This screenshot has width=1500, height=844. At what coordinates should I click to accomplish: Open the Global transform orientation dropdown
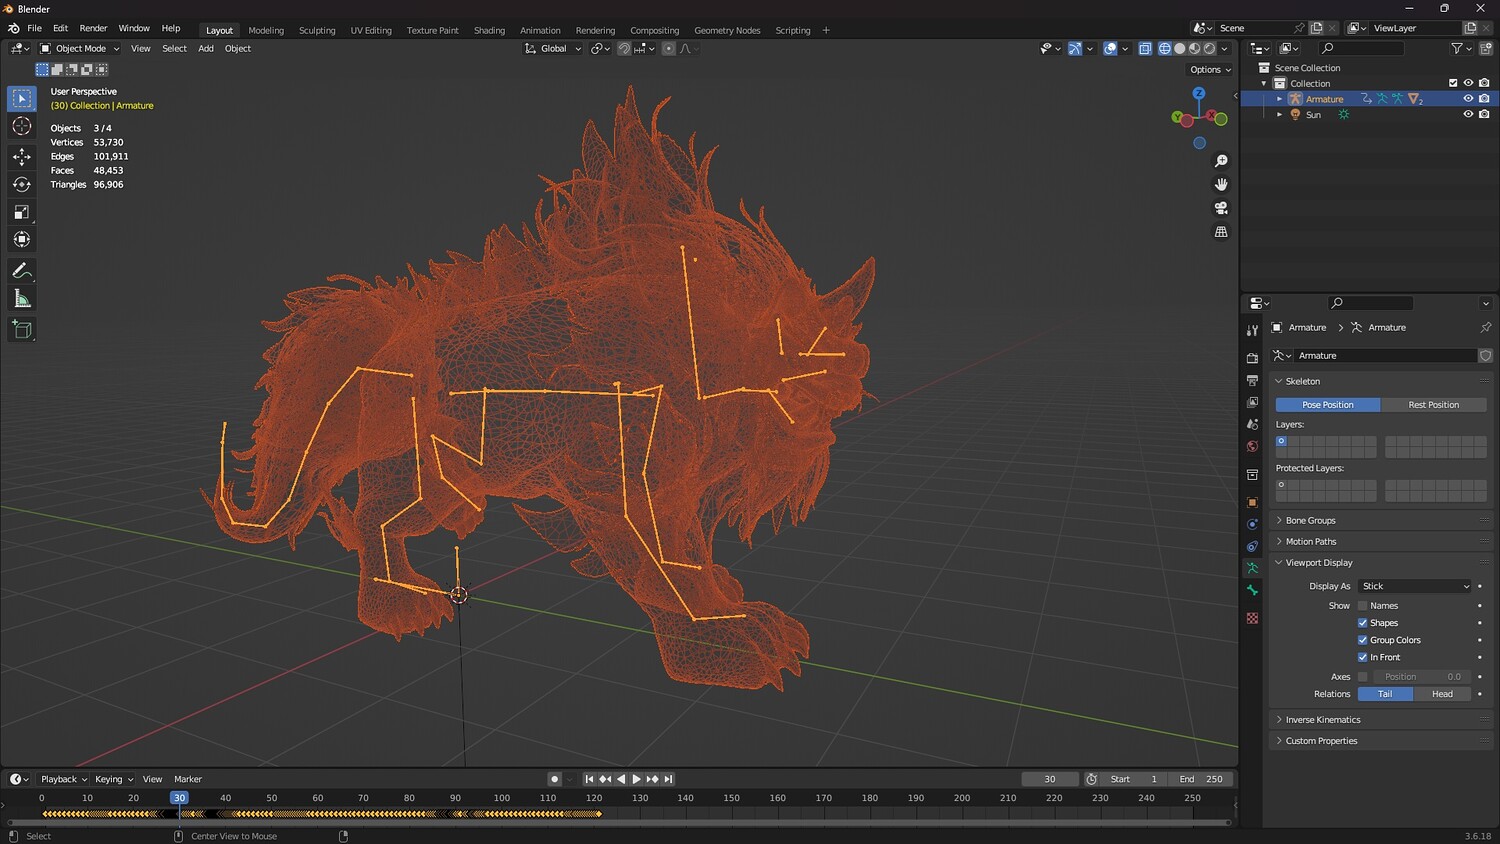(553, 48)
